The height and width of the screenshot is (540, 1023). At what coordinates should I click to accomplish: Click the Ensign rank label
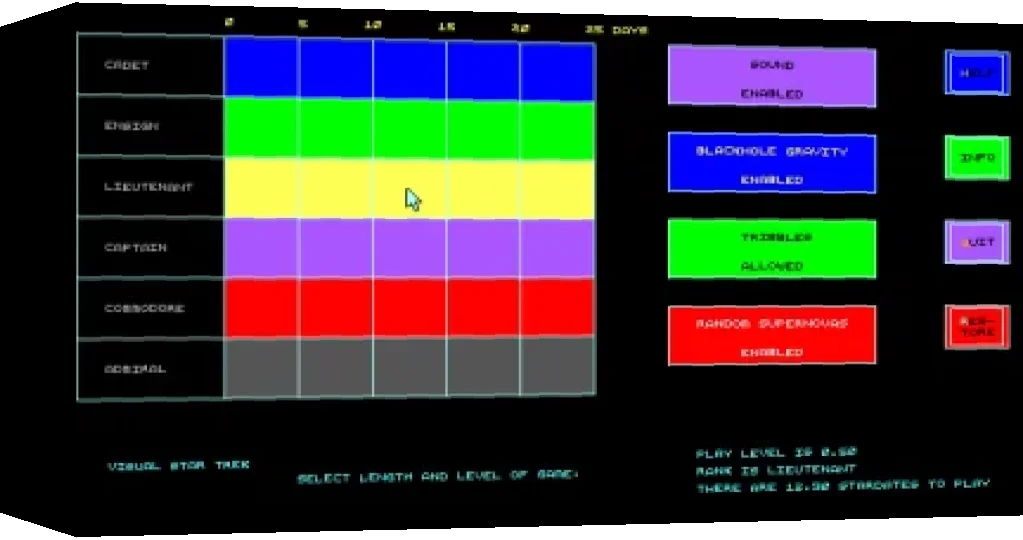pos(131,126)
